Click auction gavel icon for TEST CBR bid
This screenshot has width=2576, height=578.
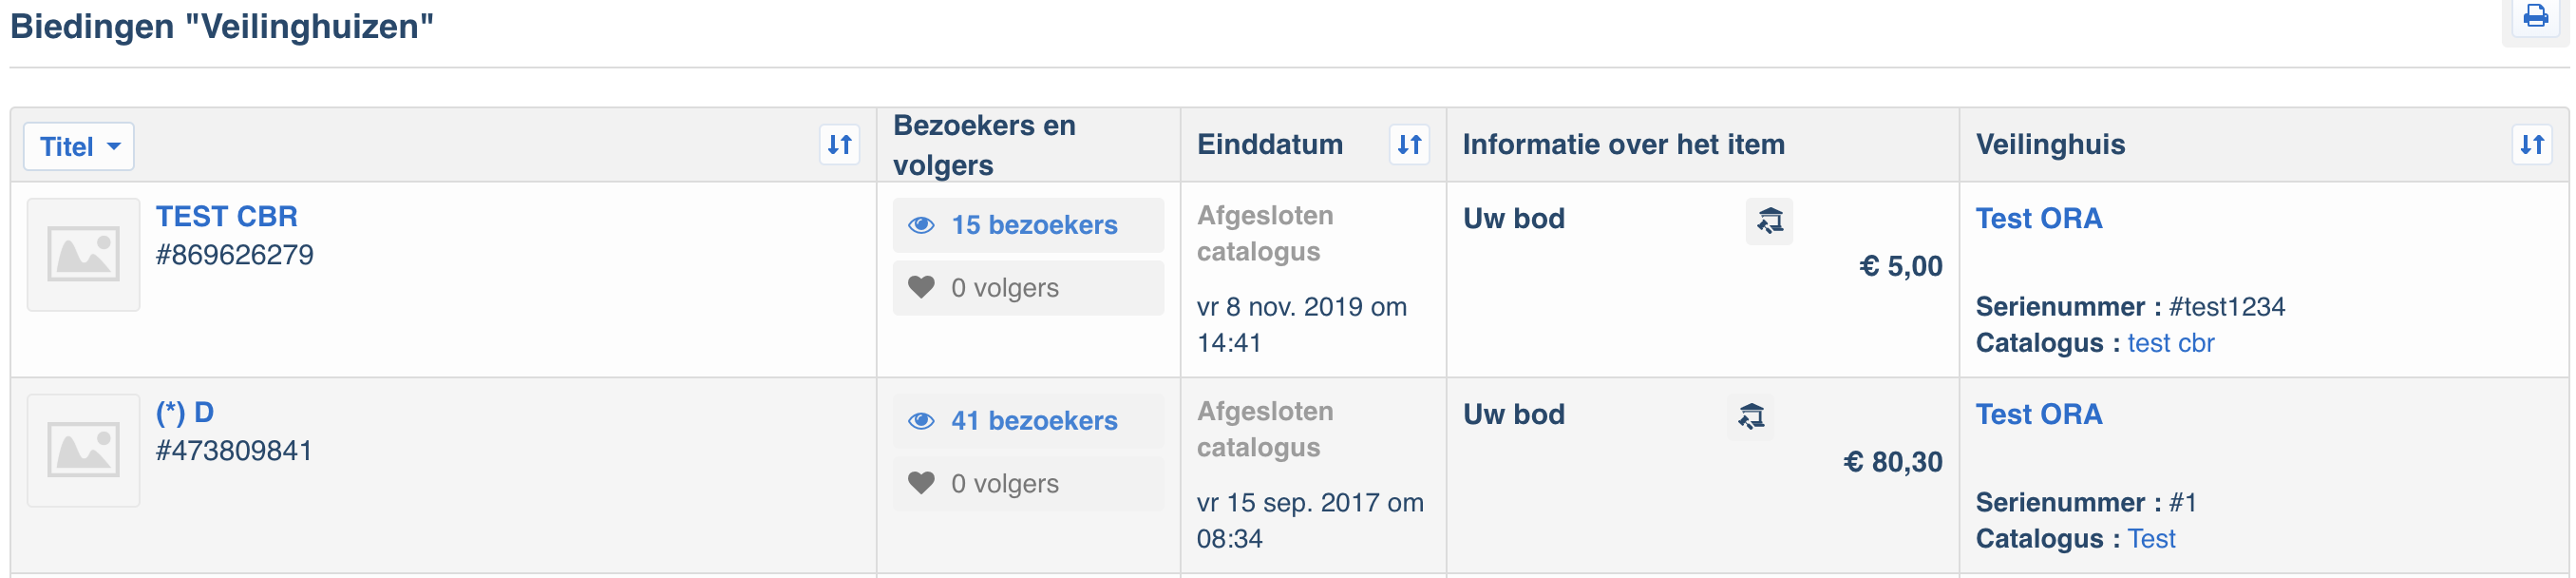[1769, 221]
